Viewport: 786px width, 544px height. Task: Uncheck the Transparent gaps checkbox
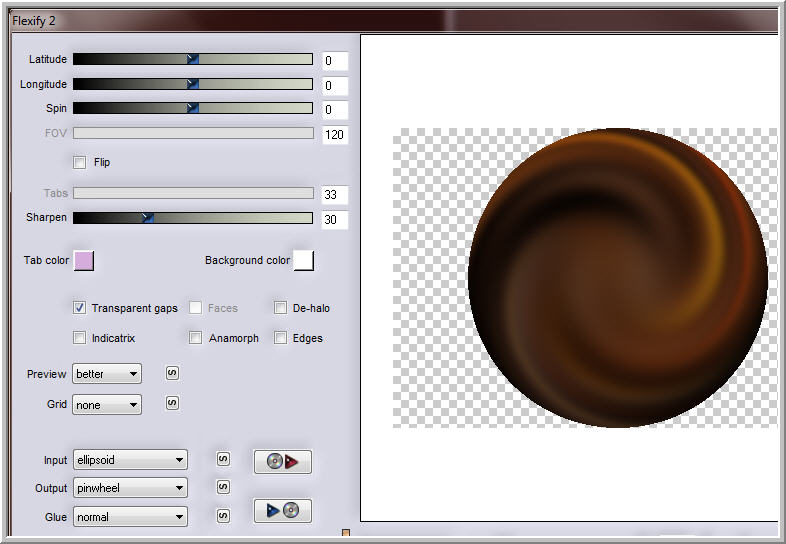click(x=79, y=308)
